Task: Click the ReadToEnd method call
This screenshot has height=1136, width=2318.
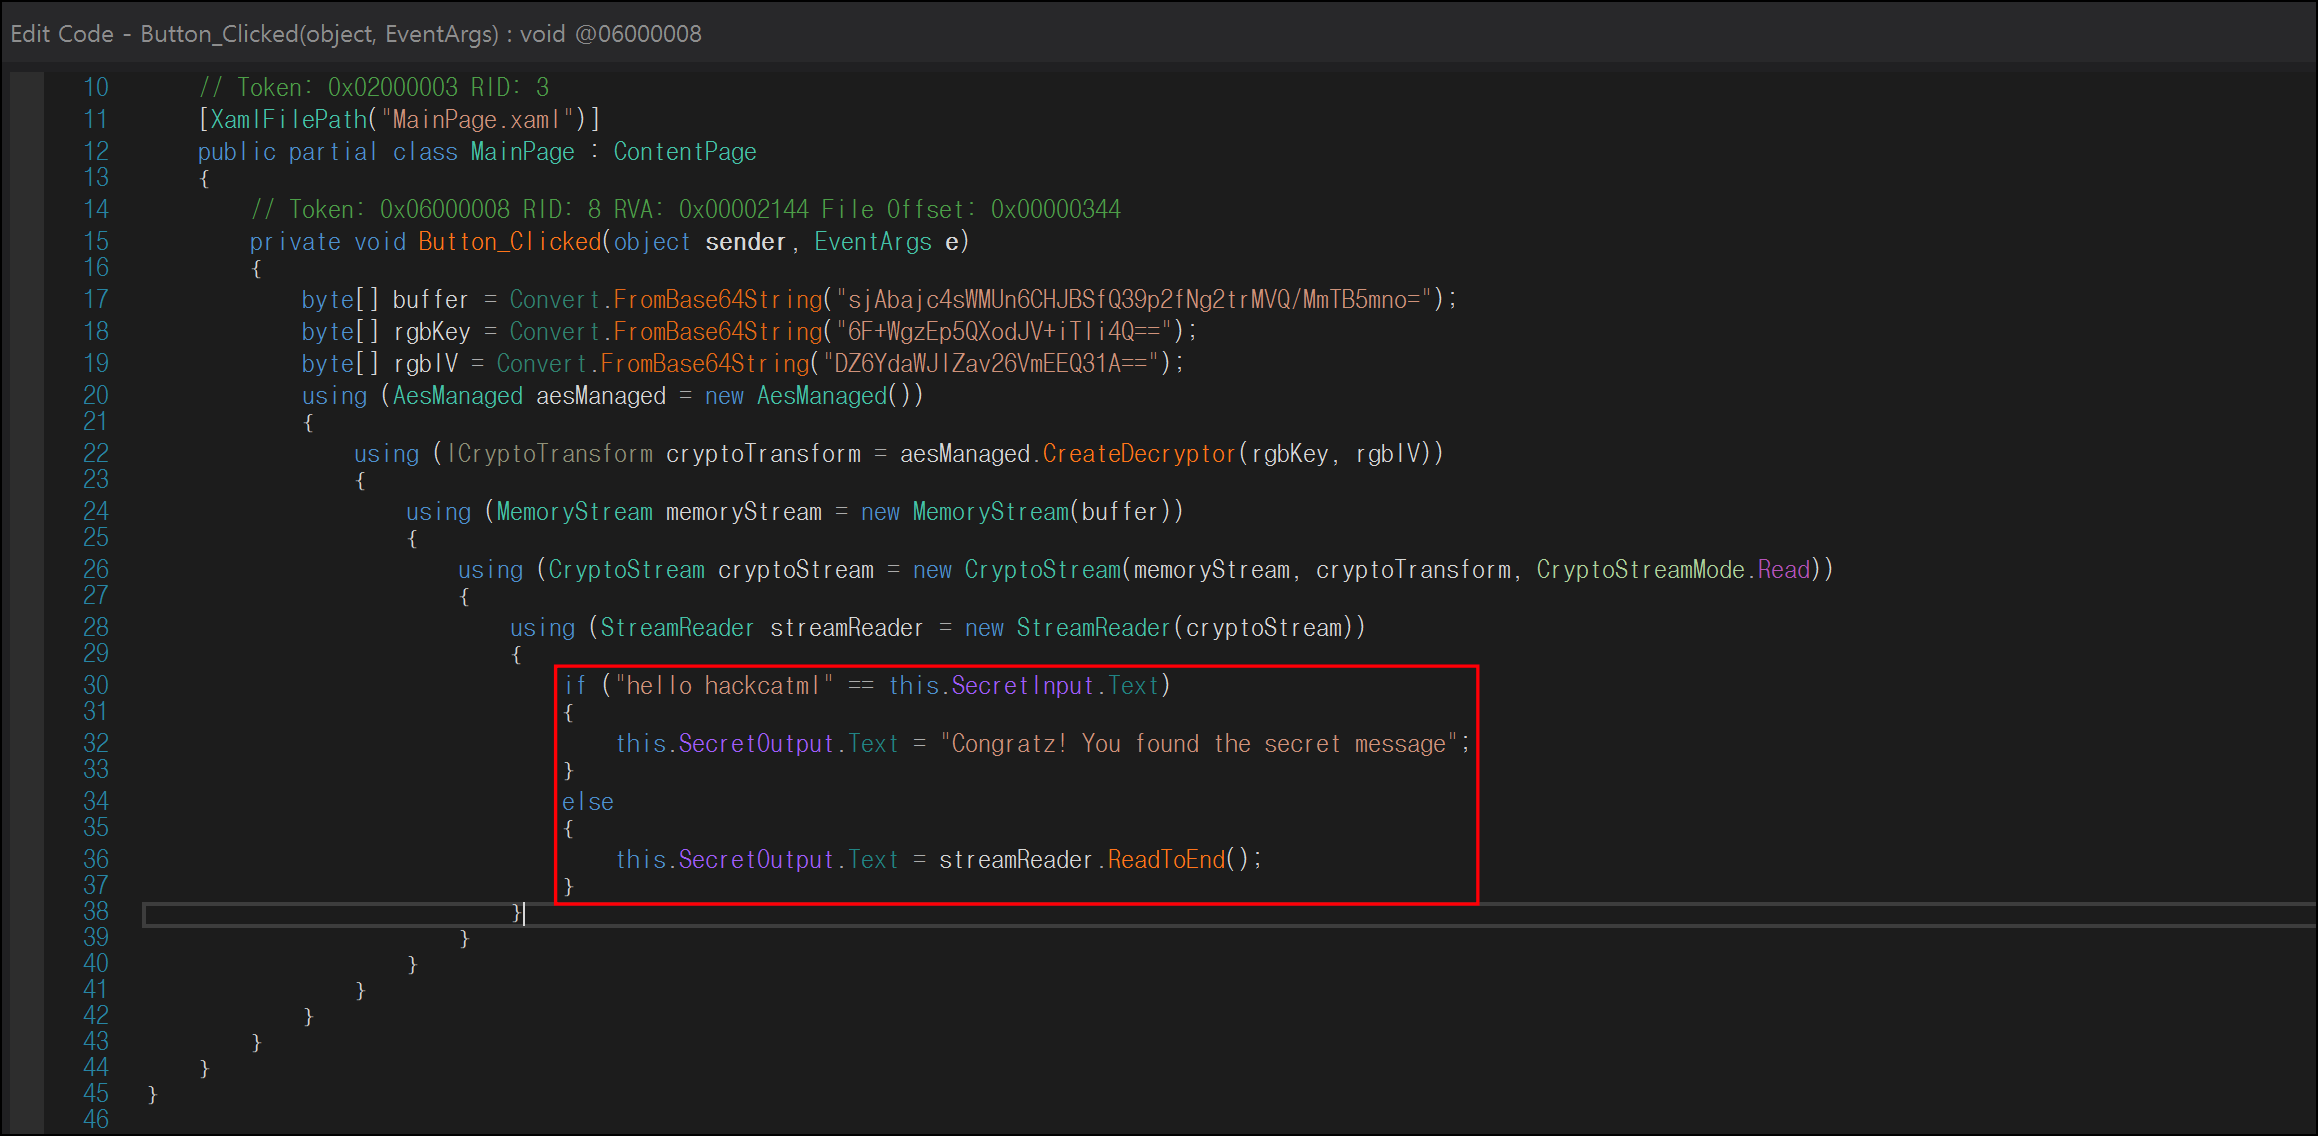Action: pyautogui.click(x=1165, y=860)
